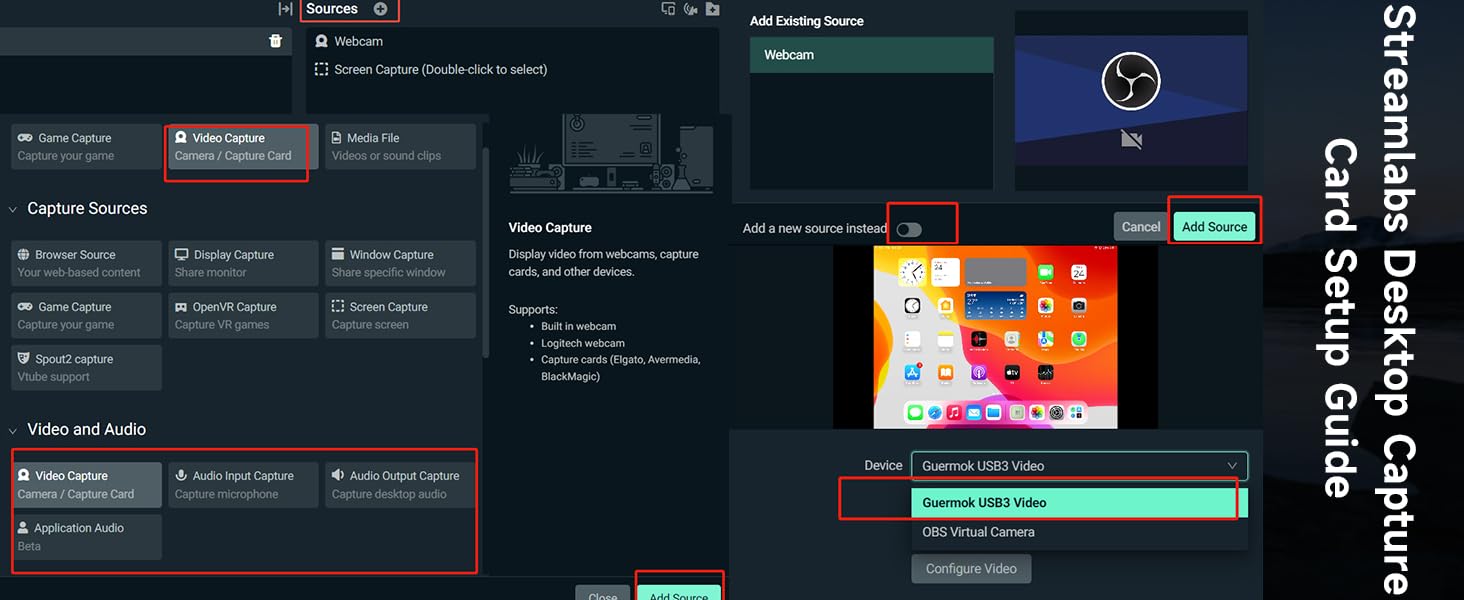Choose the Display Capture tile

tap(244, 263)
